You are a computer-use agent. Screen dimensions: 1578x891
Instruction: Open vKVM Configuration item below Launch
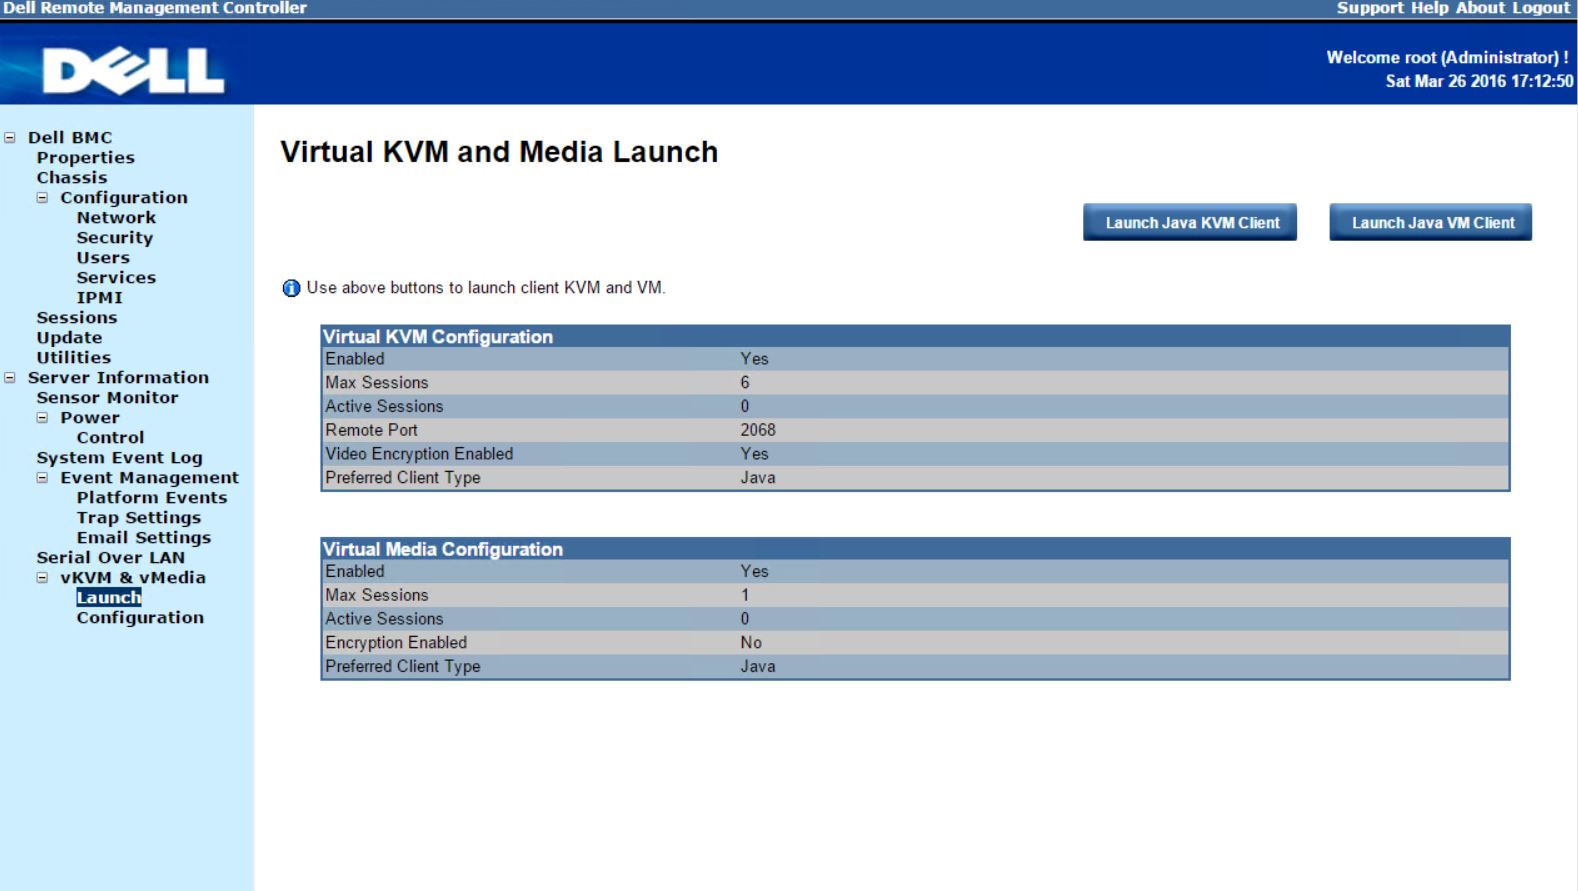140,618
